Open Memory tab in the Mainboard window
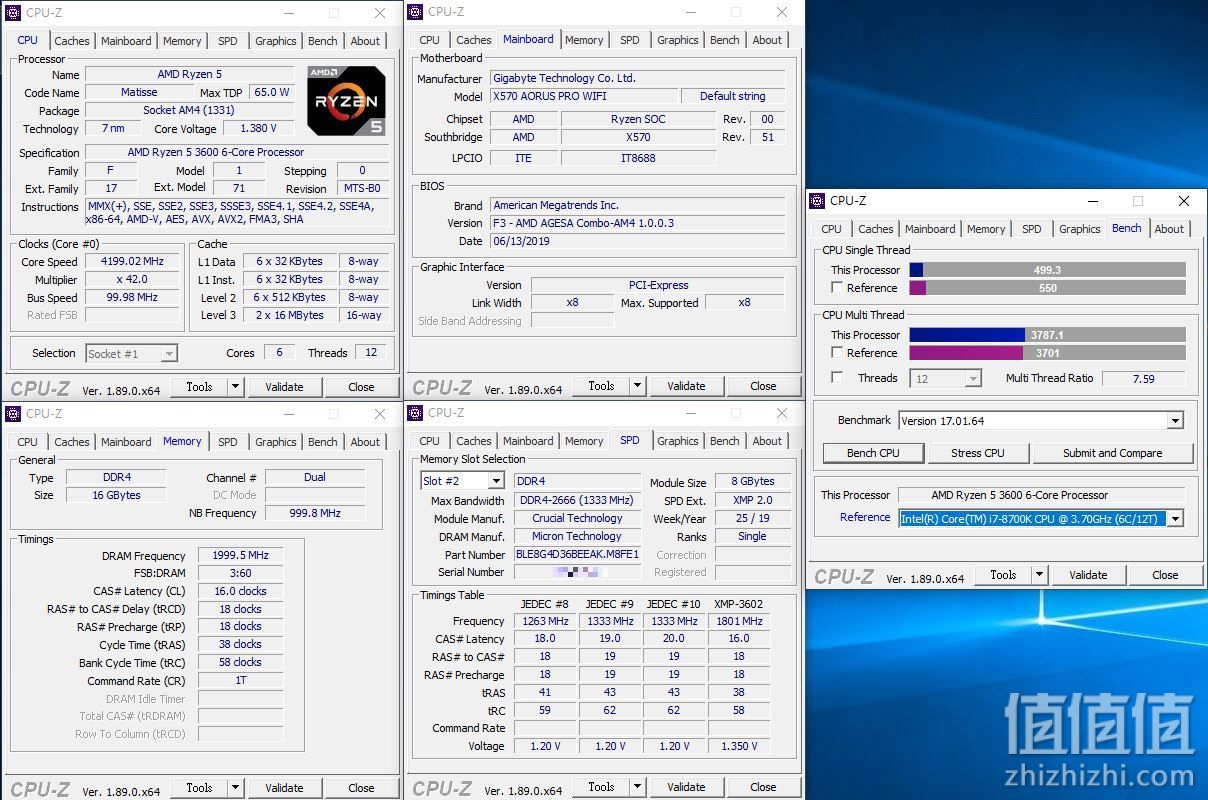 584,40
